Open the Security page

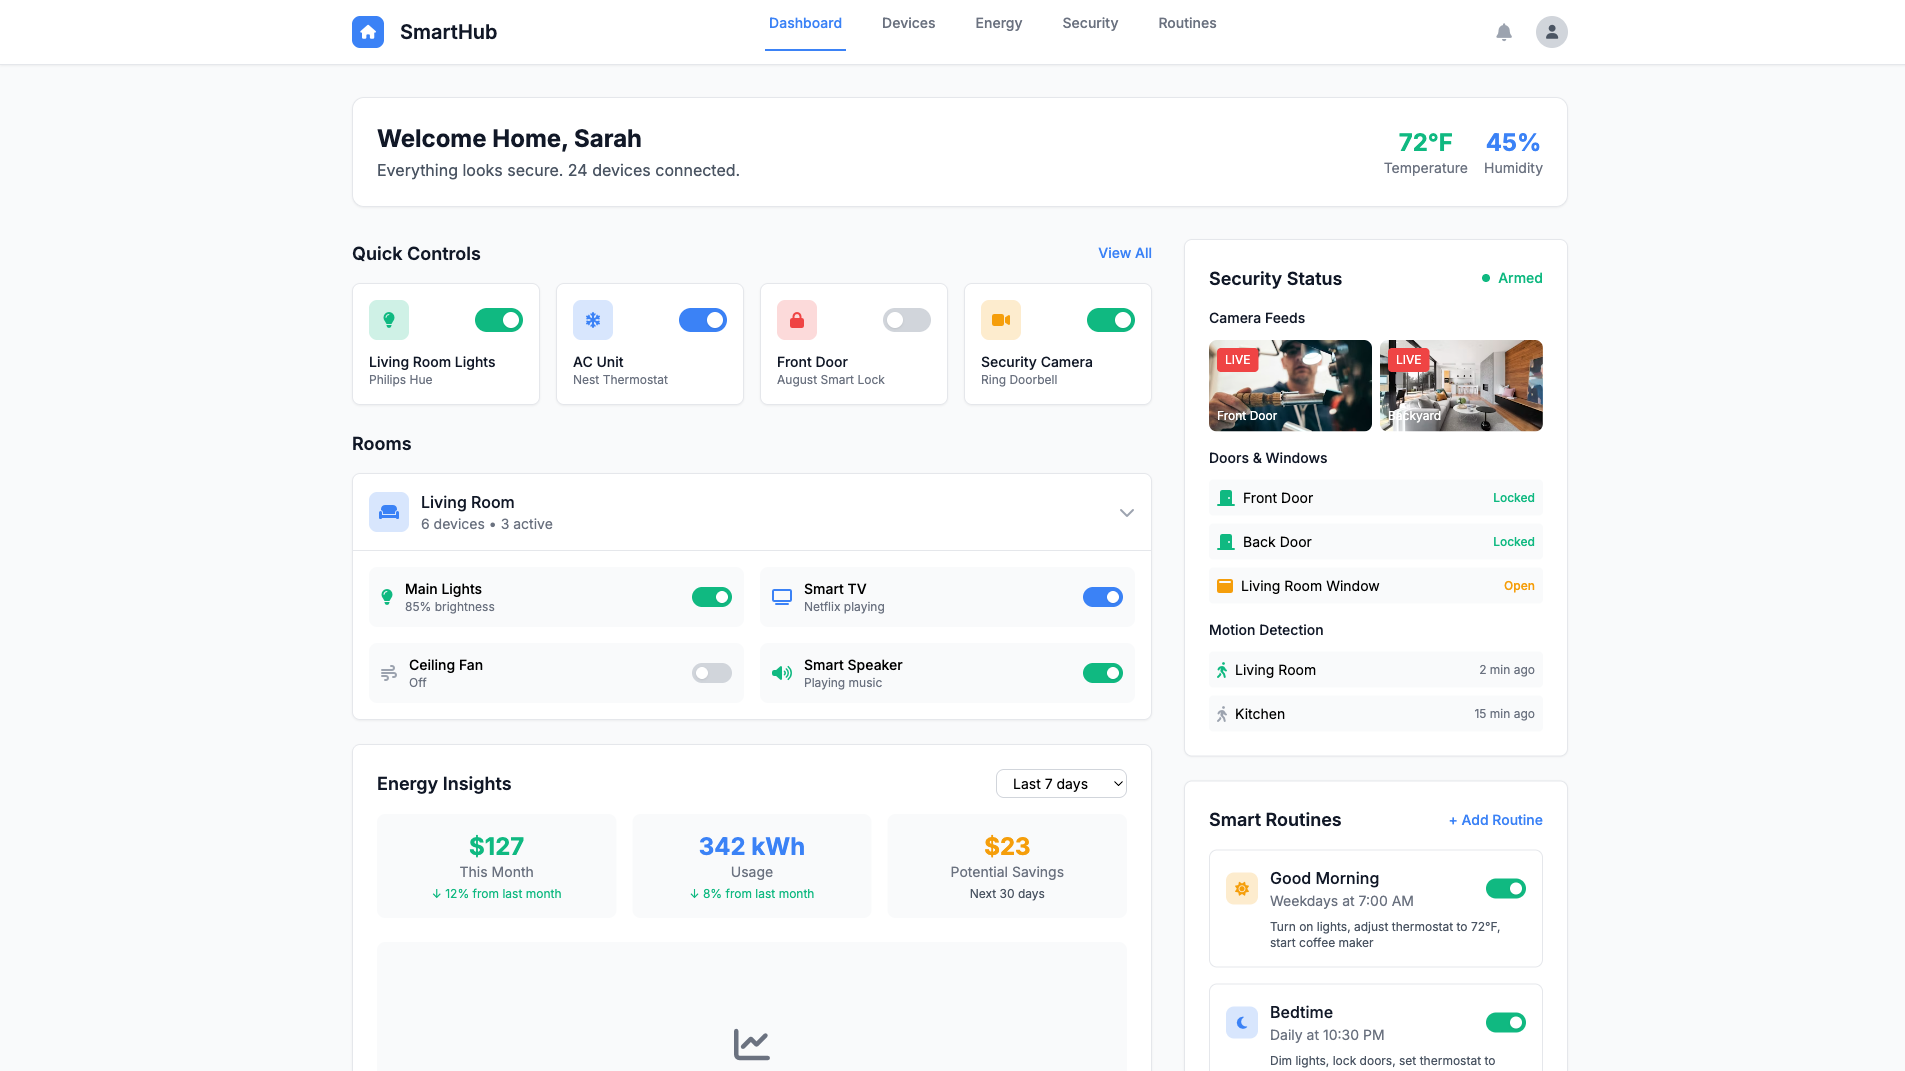1089,23
